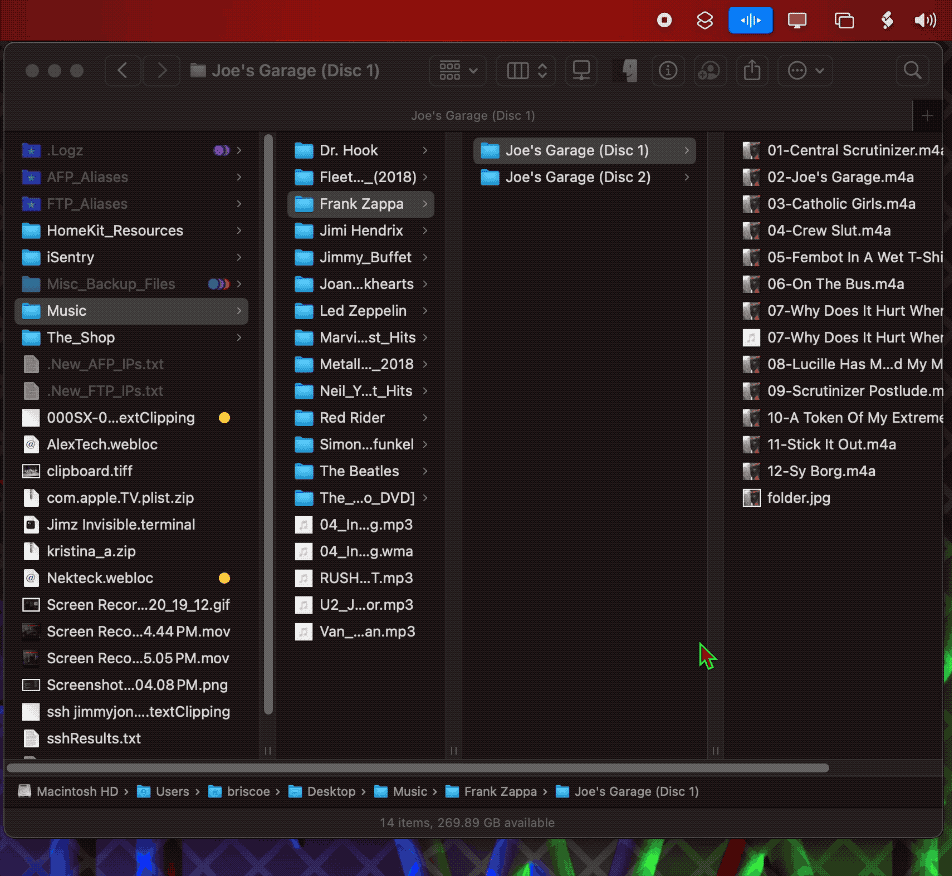Image resolution: width=952 pixels, height=876 pixels.
Task: Select the Joe's Garage (Disc 1) tab
Action: pyautogui.click(x=472, y=115)
